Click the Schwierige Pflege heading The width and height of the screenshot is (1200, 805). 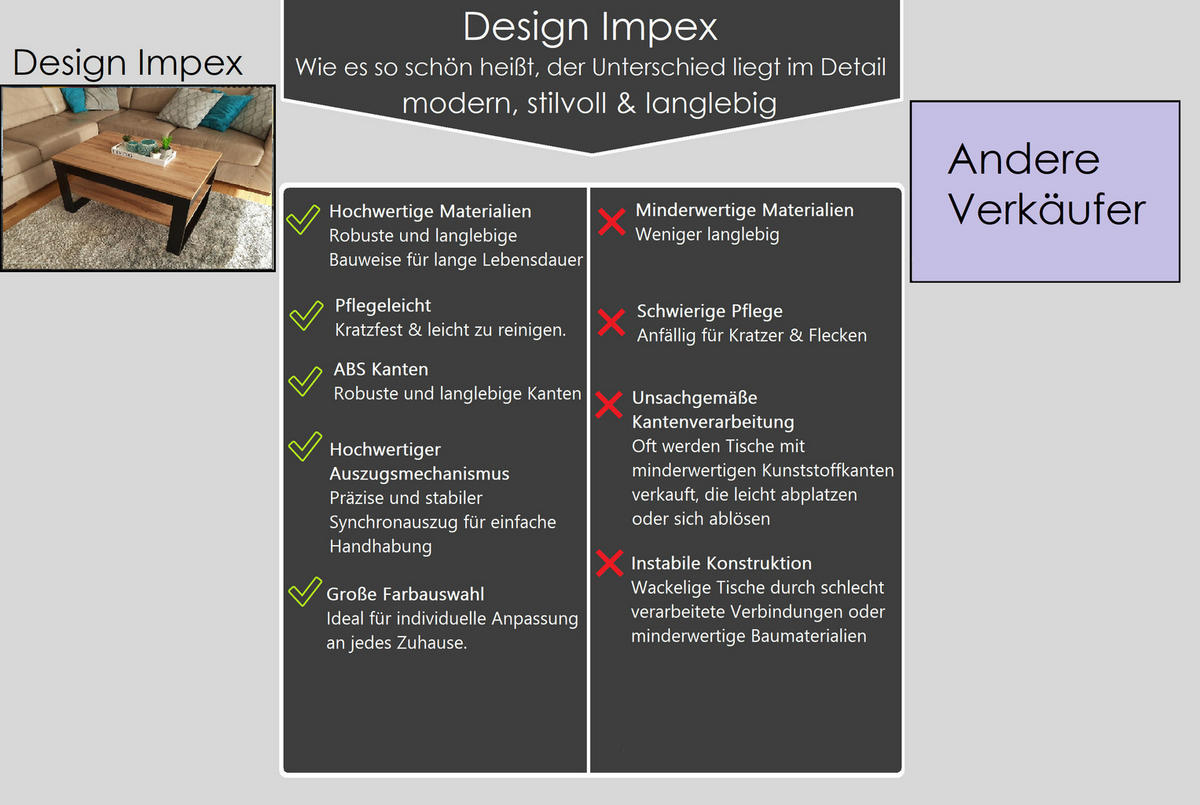(x=709, y=311)
